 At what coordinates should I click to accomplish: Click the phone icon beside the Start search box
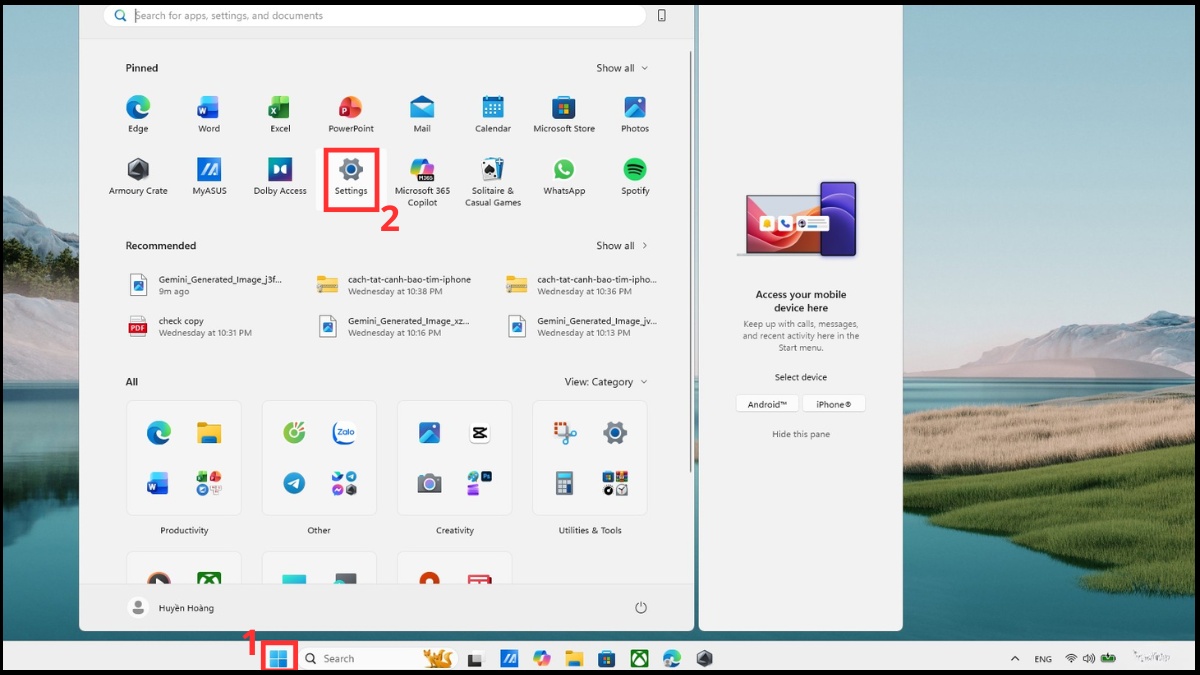coord(662,16)
